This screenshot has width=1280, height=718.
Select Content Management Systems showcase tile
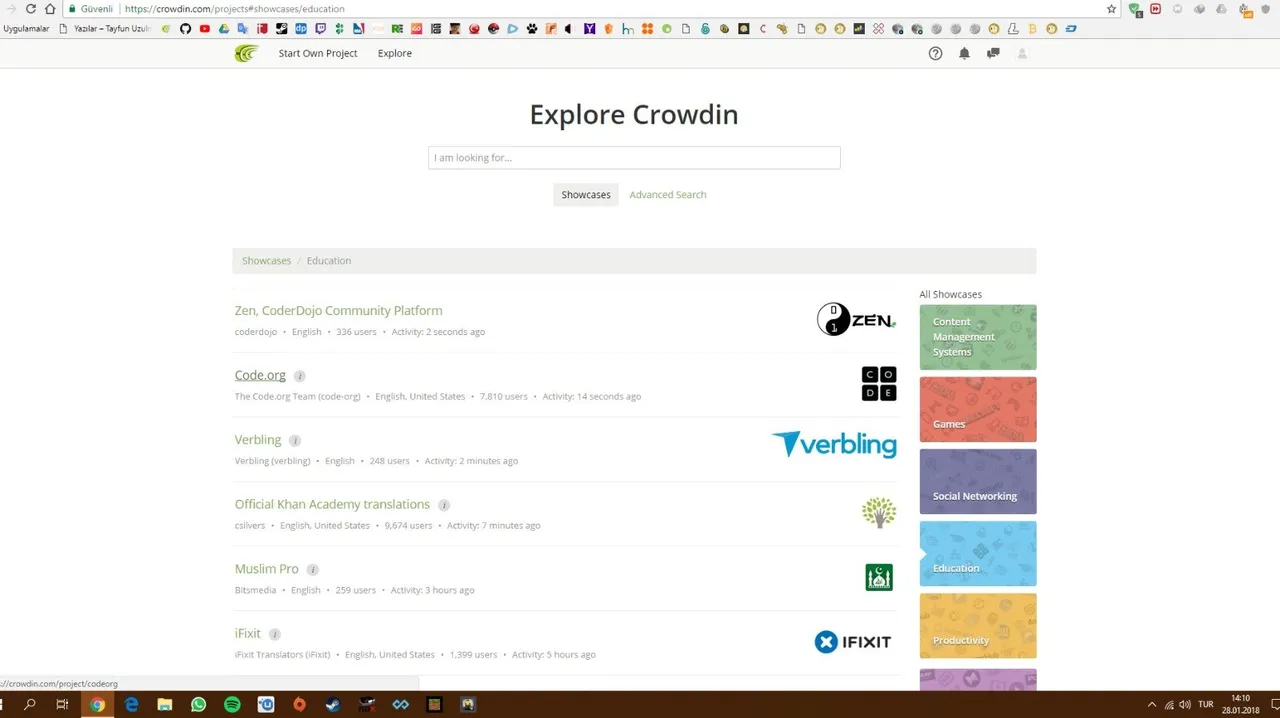pos(978,337)
